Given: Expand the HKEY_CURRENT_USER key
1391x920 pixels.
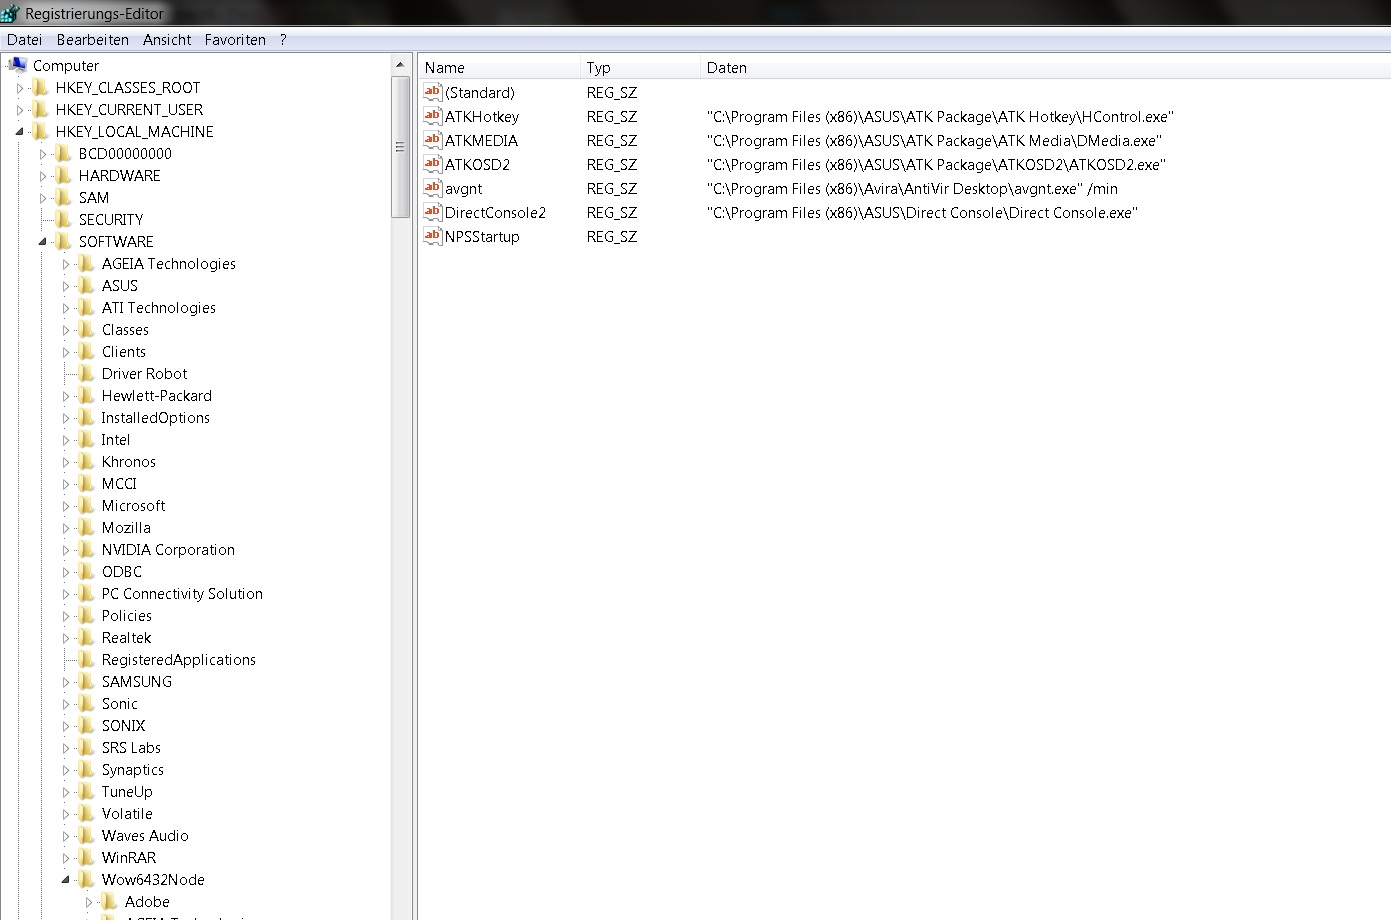Looking at the screenshot, I should (20, 110).
